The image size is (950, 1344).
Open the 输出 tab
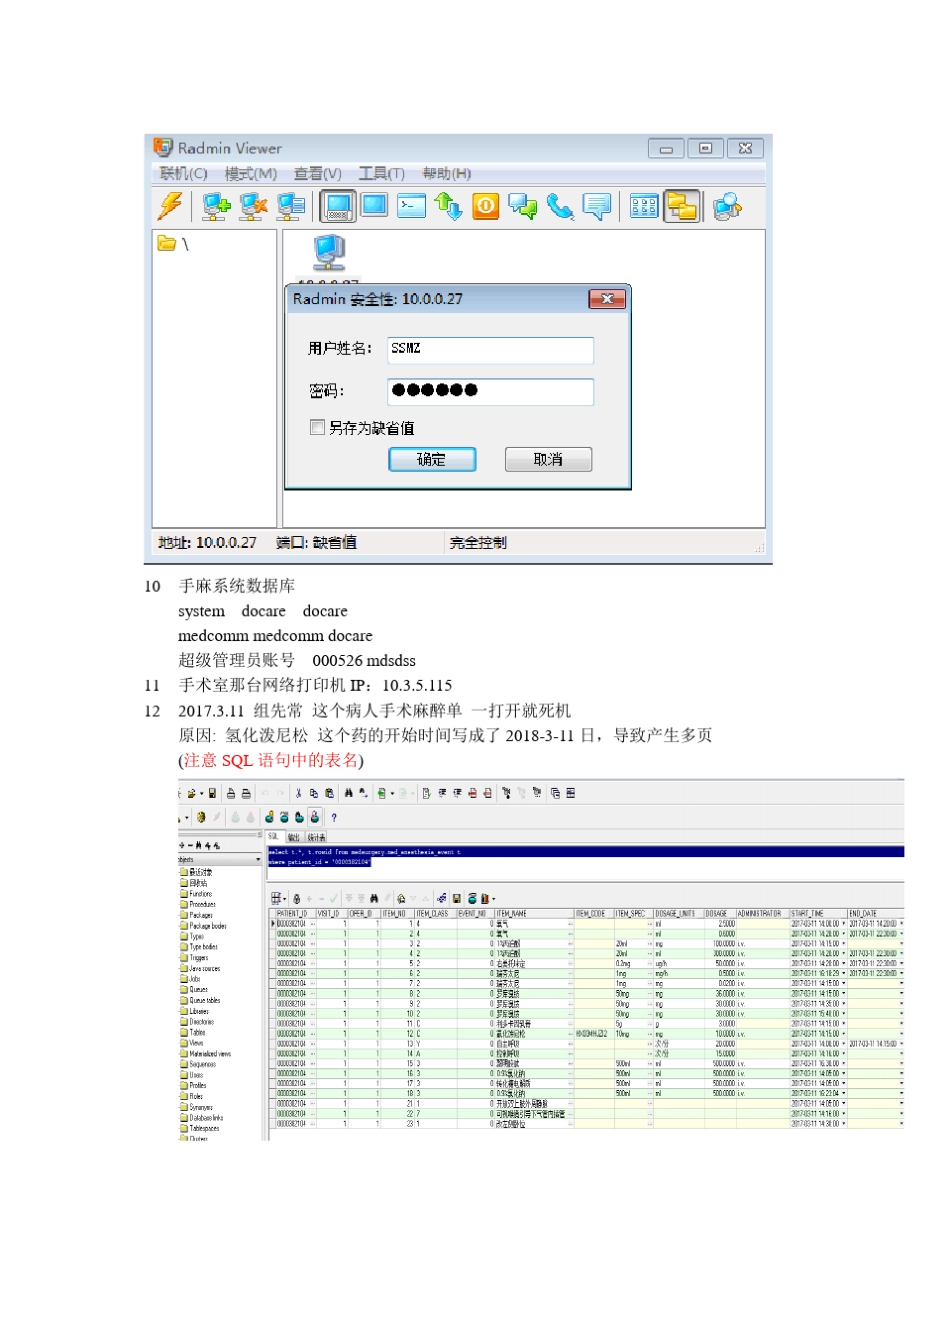pos(294,837)
